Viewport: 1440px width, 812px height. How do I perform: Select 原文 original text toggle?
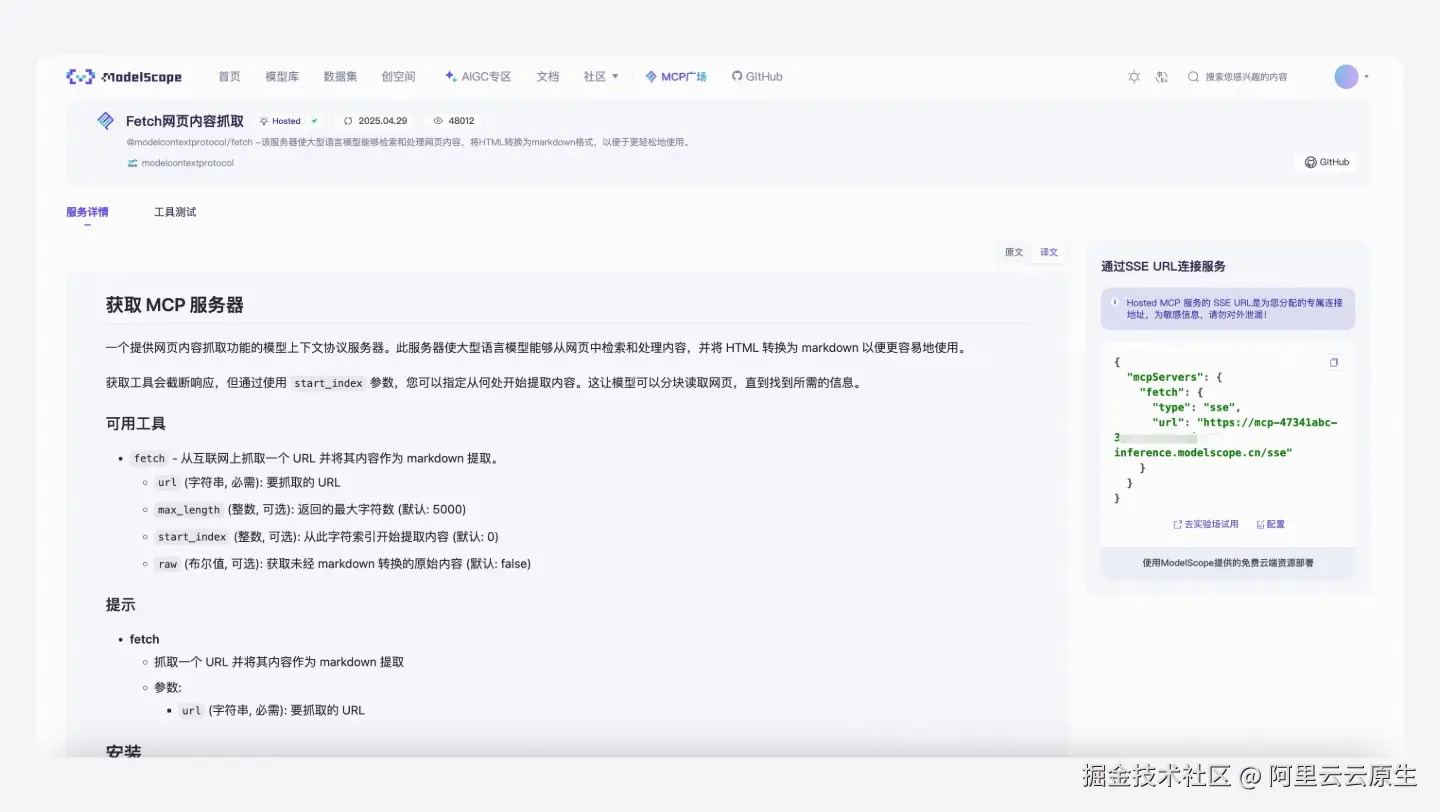tap(1014, 252)
